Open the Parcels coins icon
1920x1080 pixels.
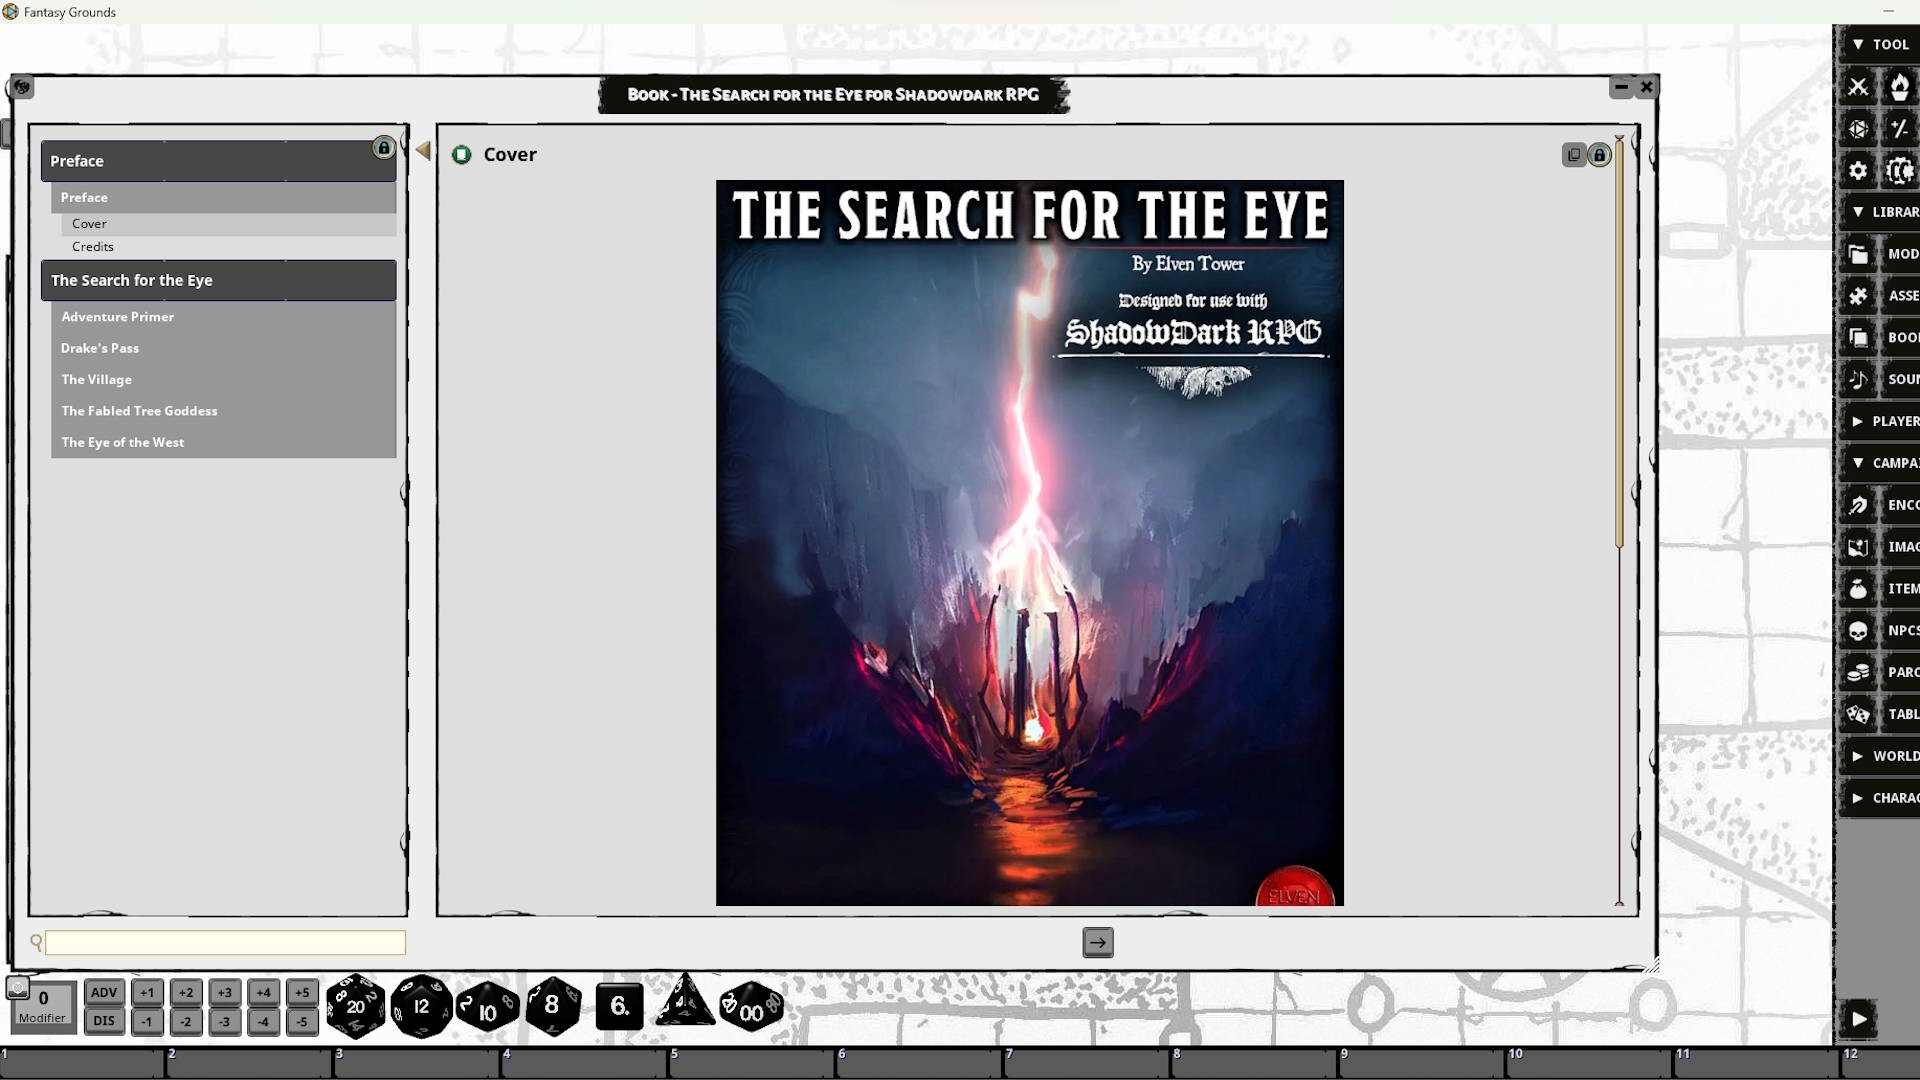click(1858, 672)
